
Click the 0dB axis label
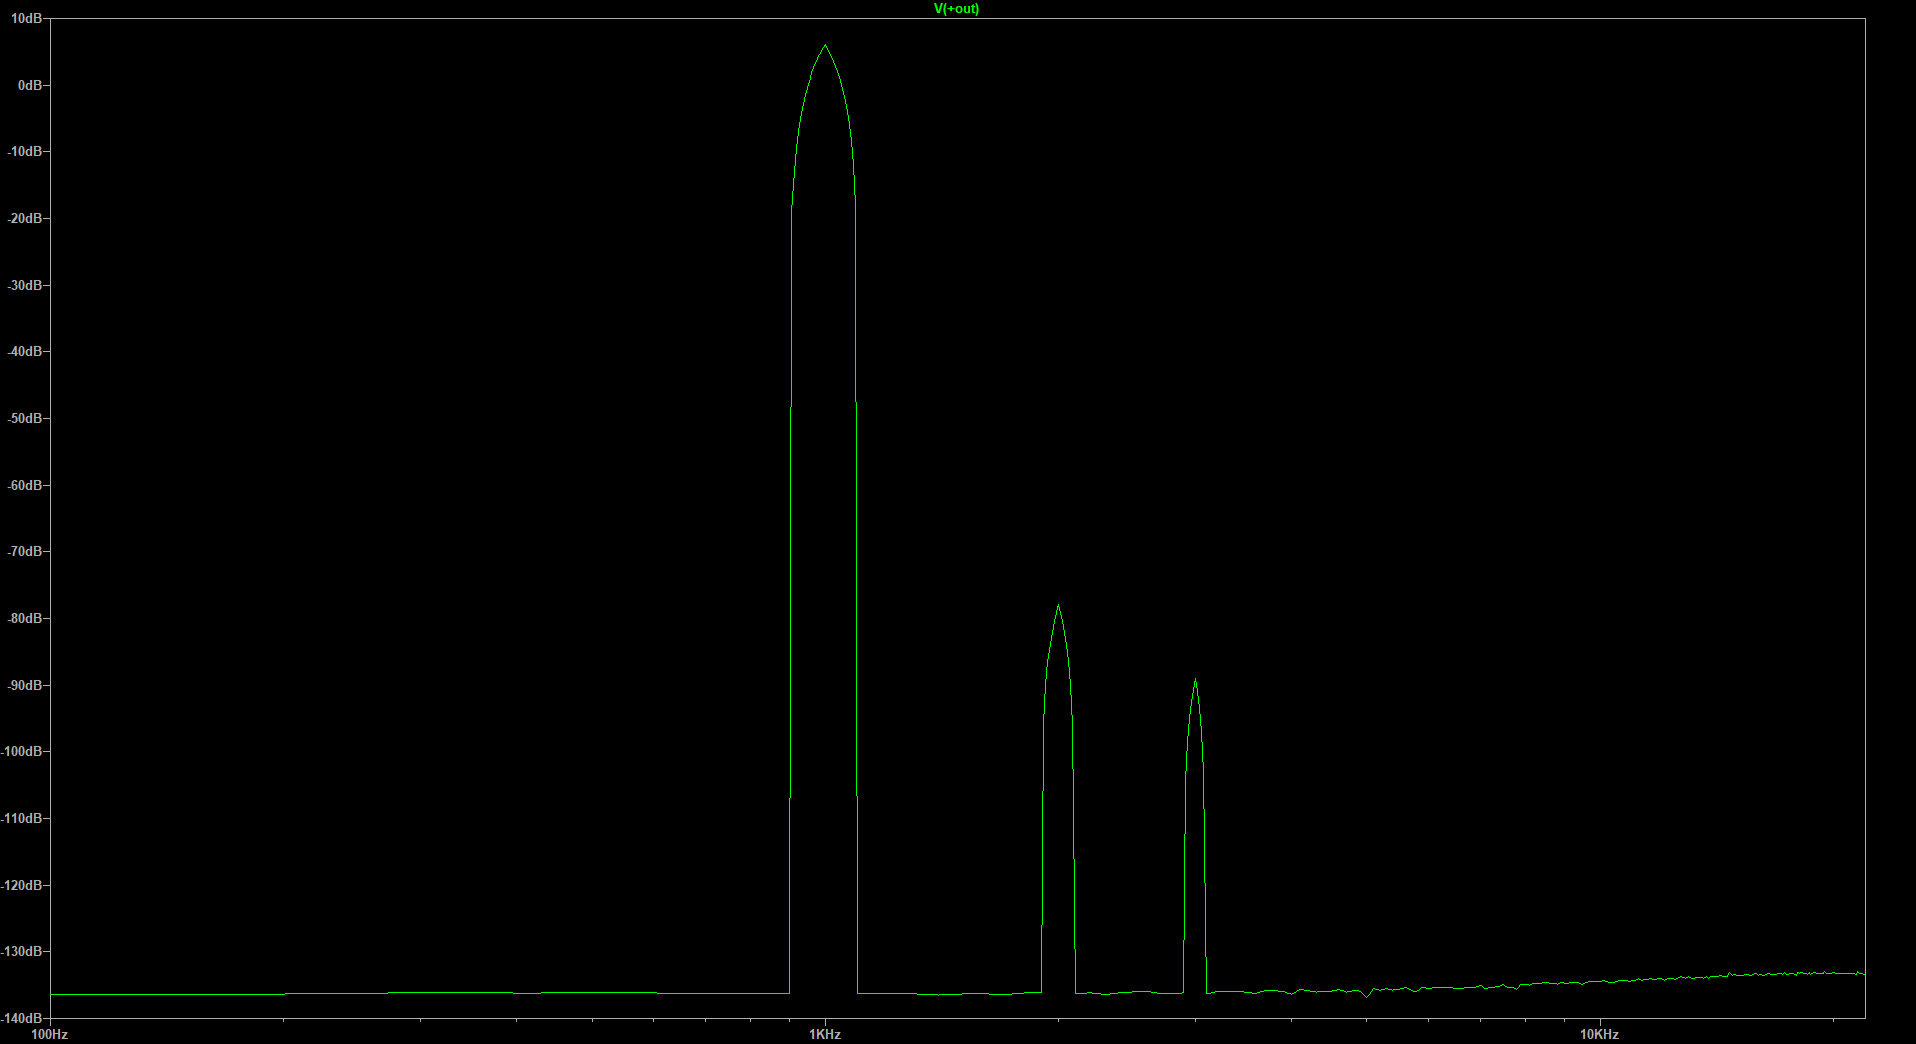(x=30, y=86)
